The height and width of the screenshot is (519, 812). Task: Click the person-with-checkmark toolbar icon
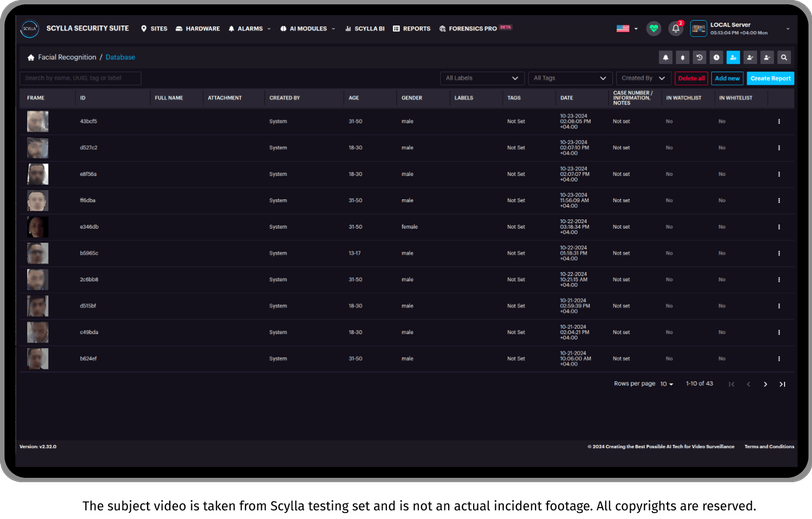click(x=750, y=57)
